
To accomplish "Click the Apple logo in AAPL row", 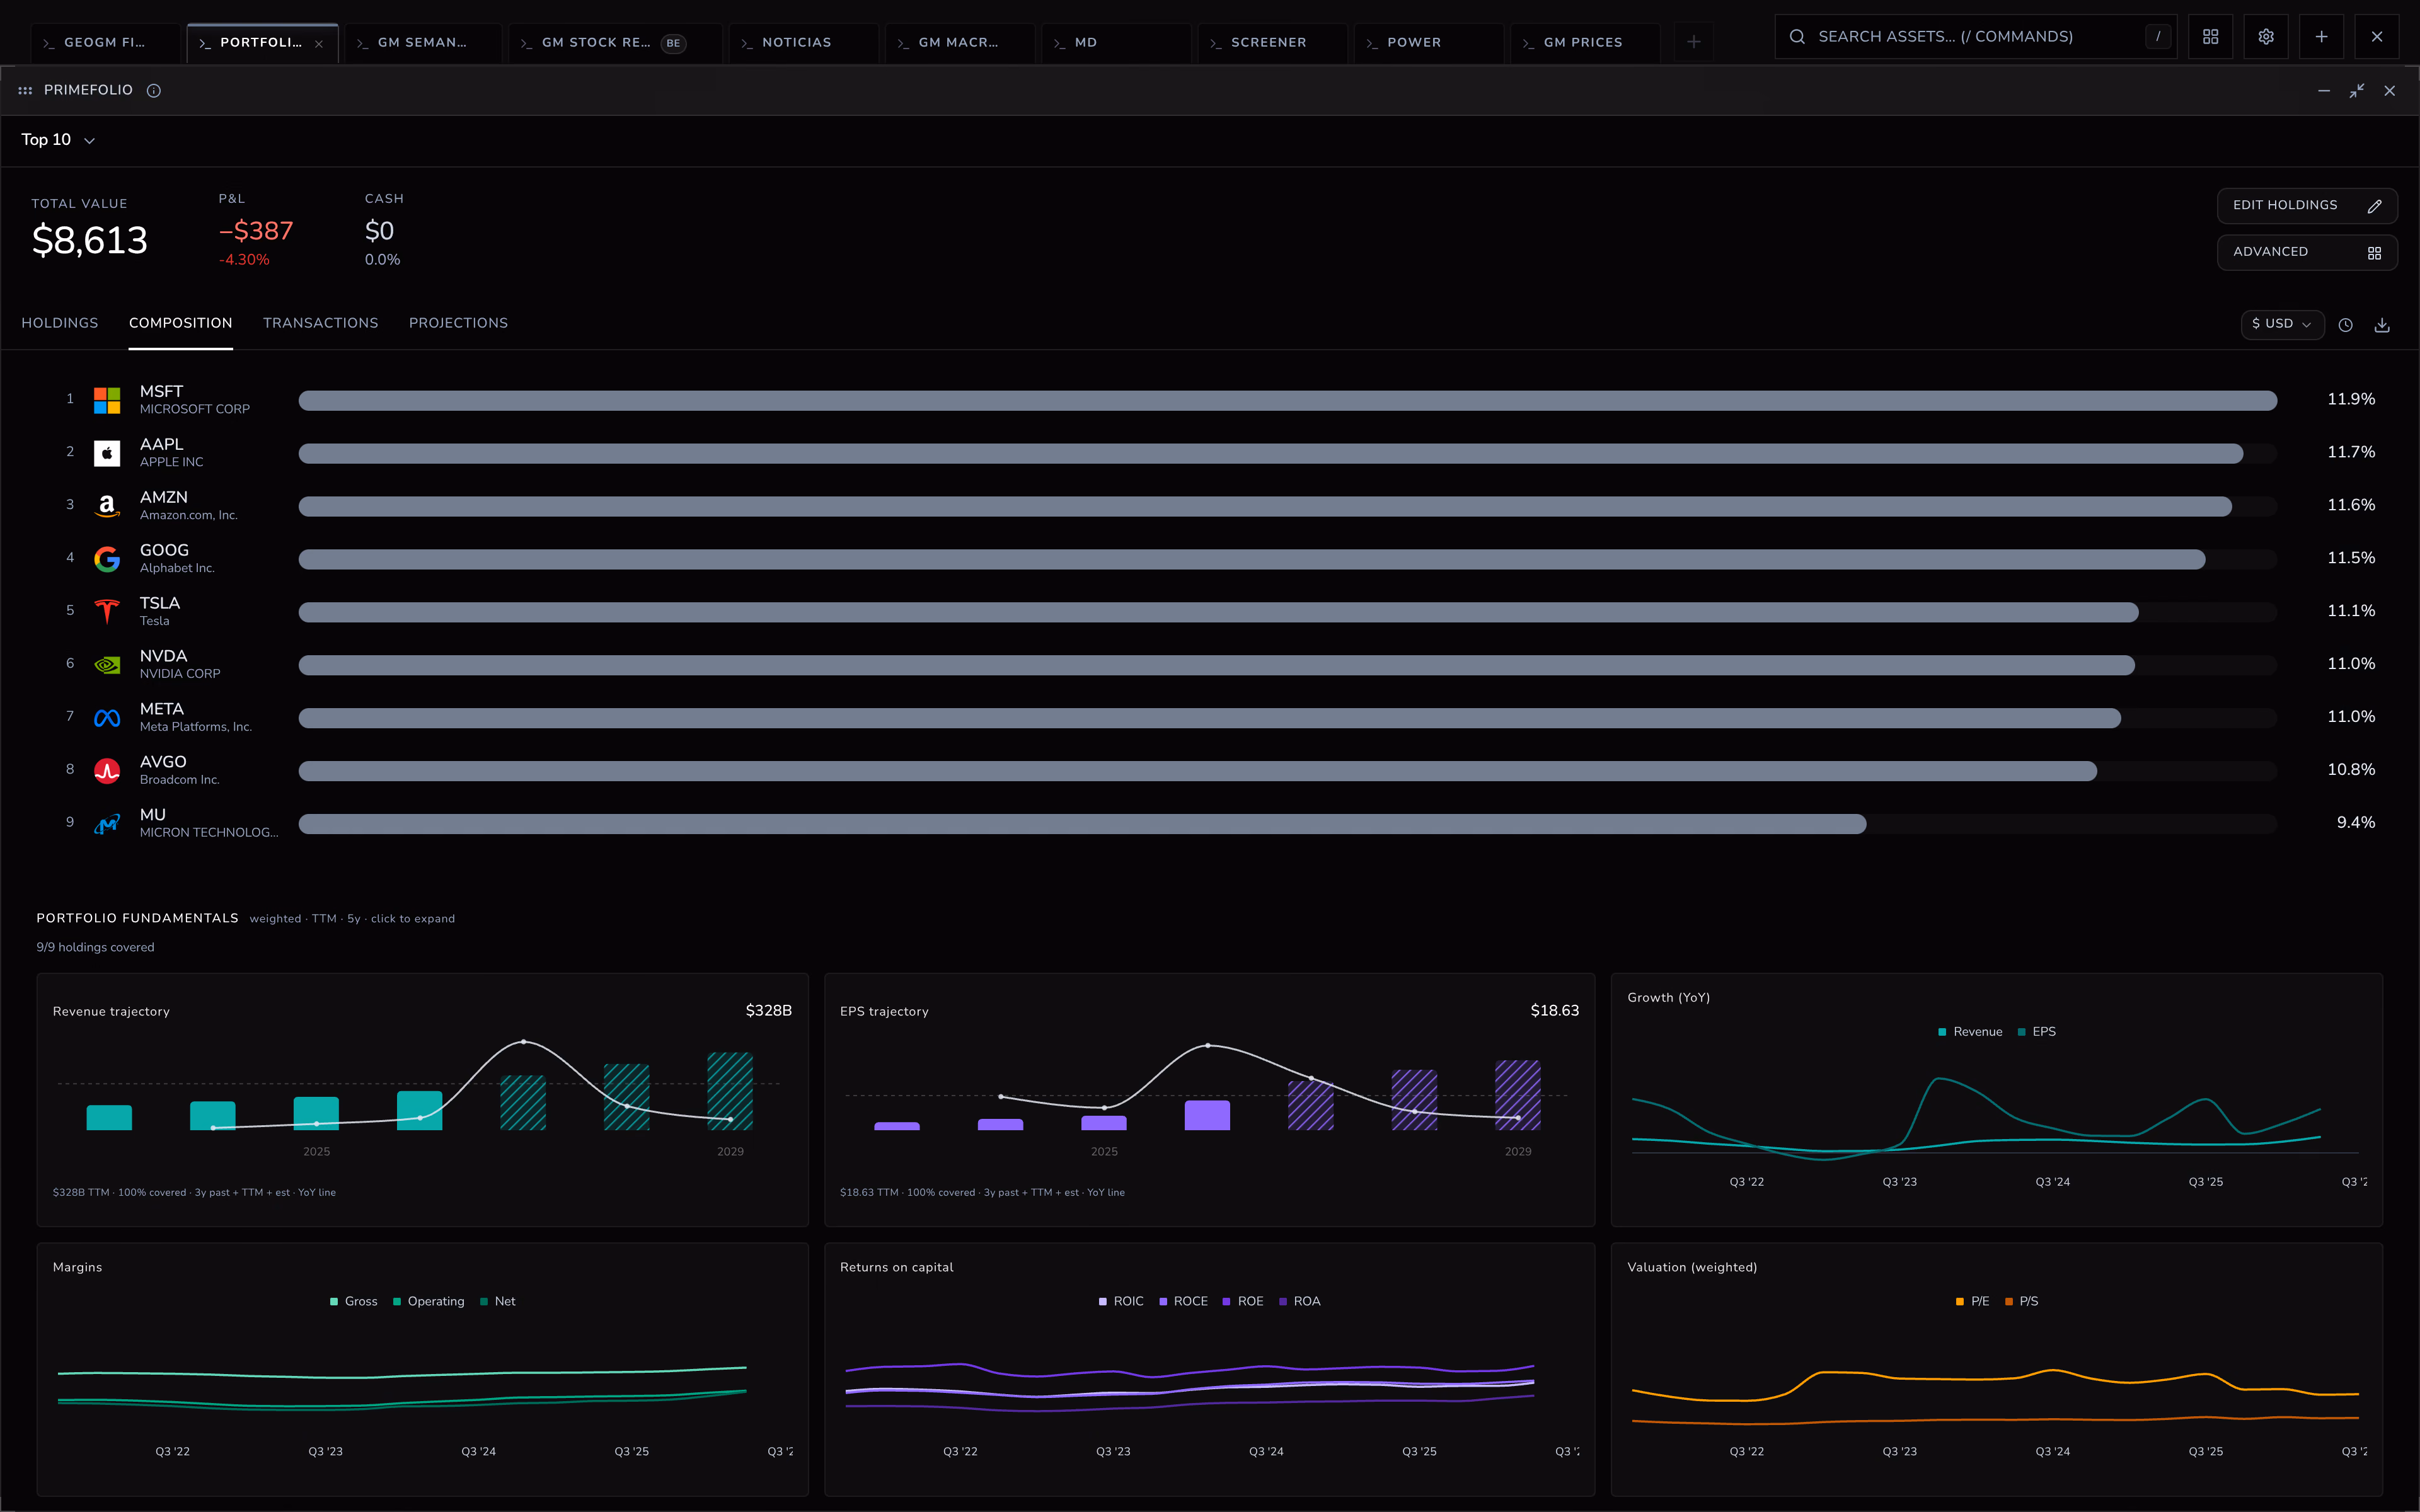I will (x=107, y=453).
